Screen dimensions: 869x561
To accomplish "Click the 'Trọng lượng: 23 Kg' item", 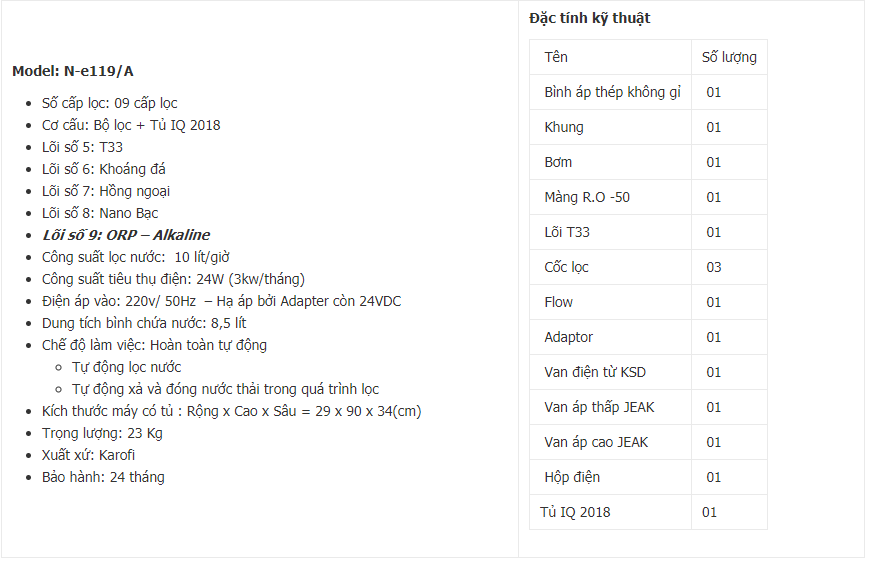I will (102, 433).
